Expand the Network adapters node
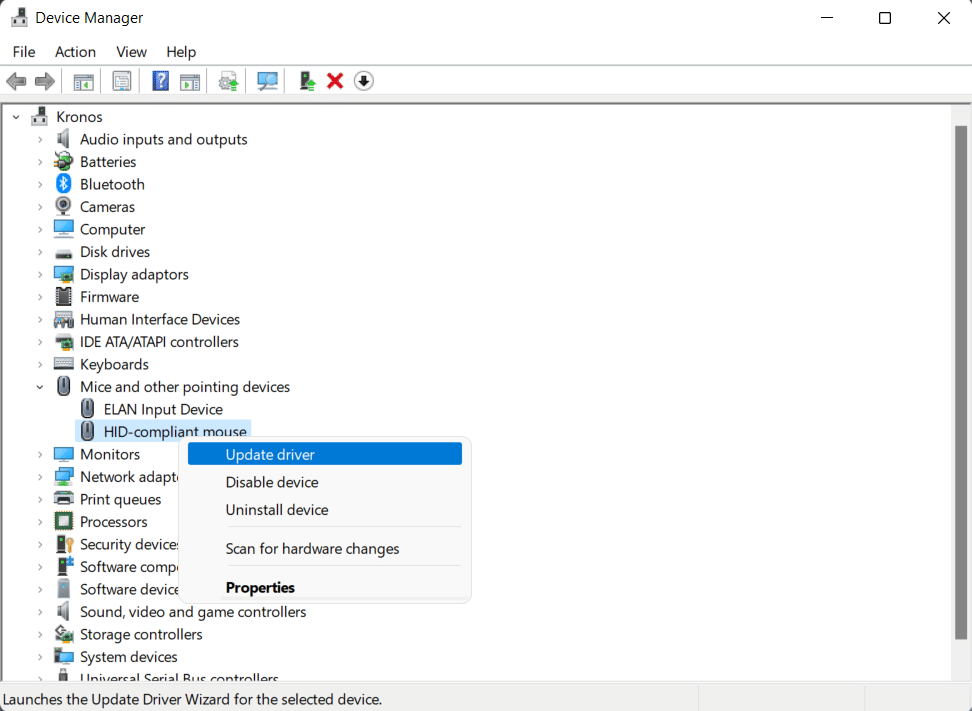 40,476
